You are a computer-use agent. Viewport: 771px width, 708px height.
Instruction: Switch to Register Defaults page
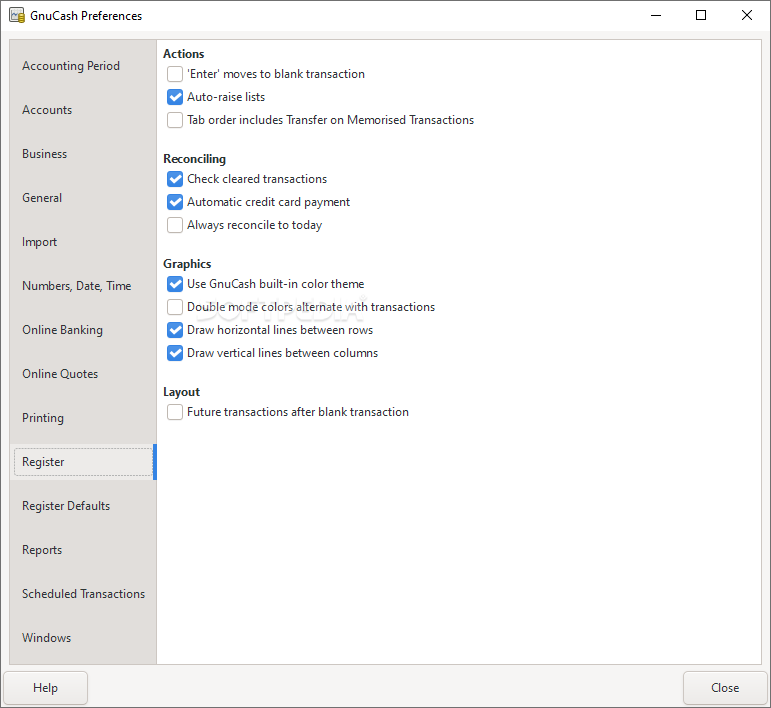tap(83, 506)
